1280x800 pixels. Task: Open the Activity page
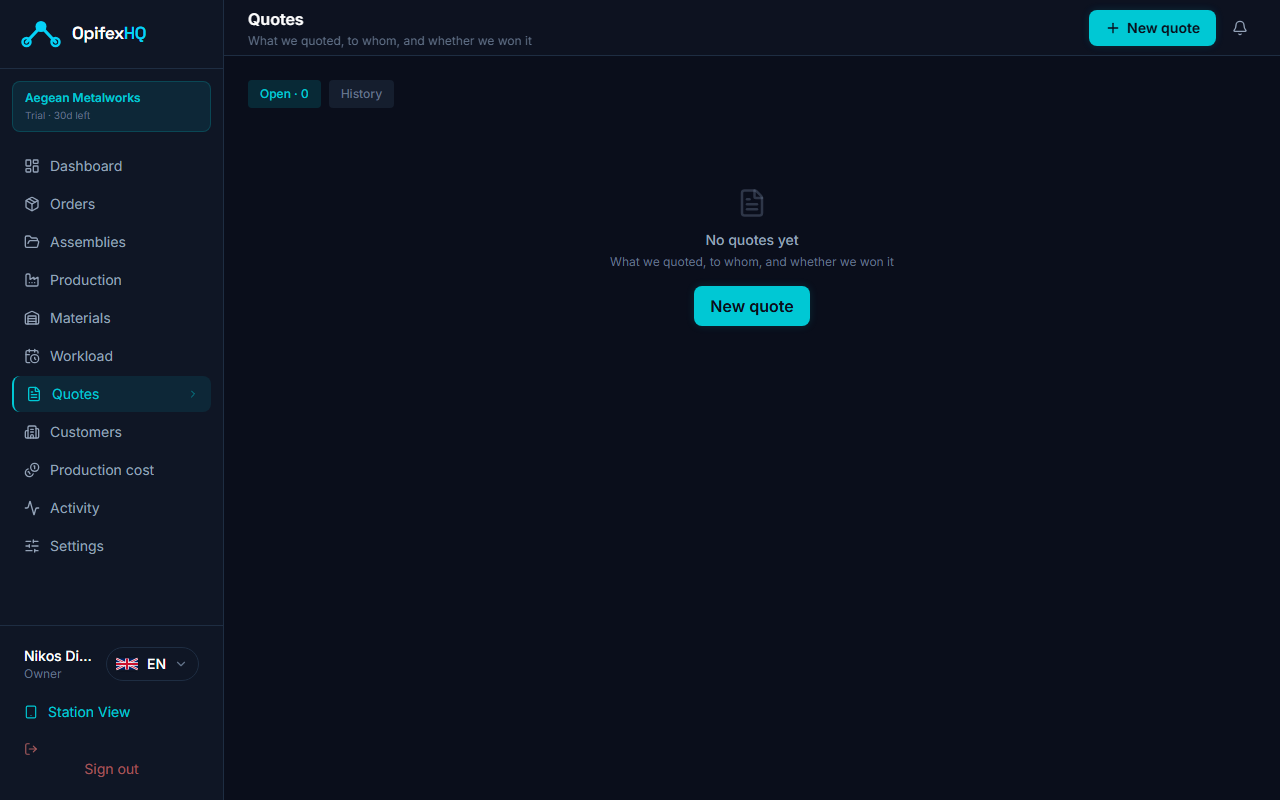[111, 508]
